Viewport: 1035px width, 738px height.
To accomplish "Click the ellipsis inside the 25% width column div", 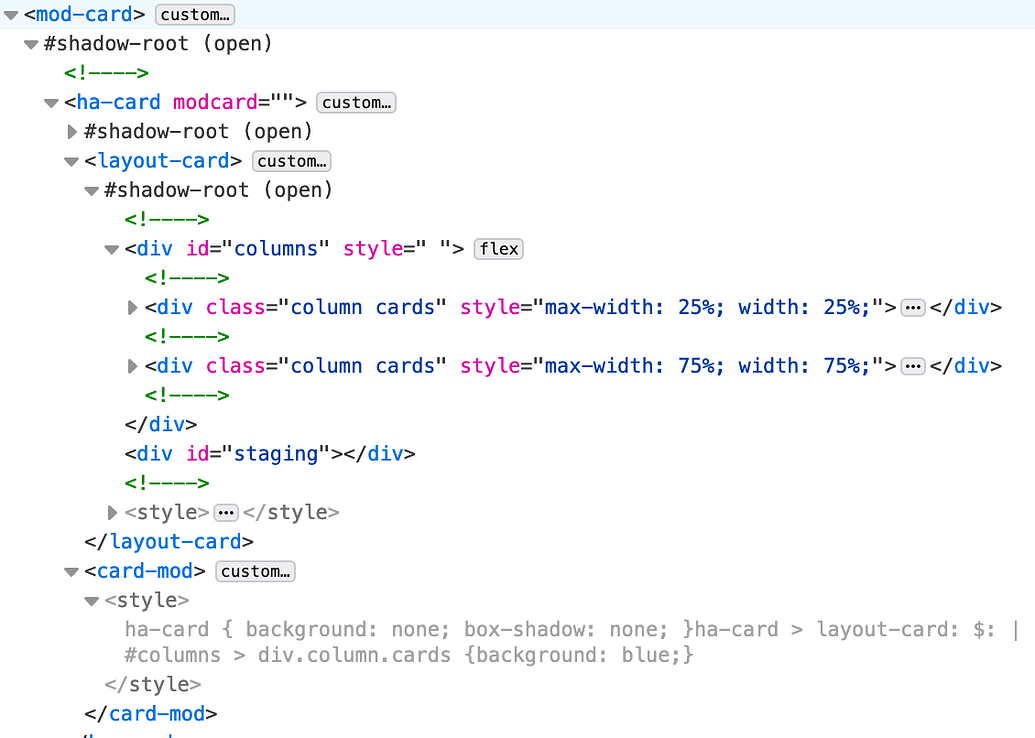I will [913, 307].
